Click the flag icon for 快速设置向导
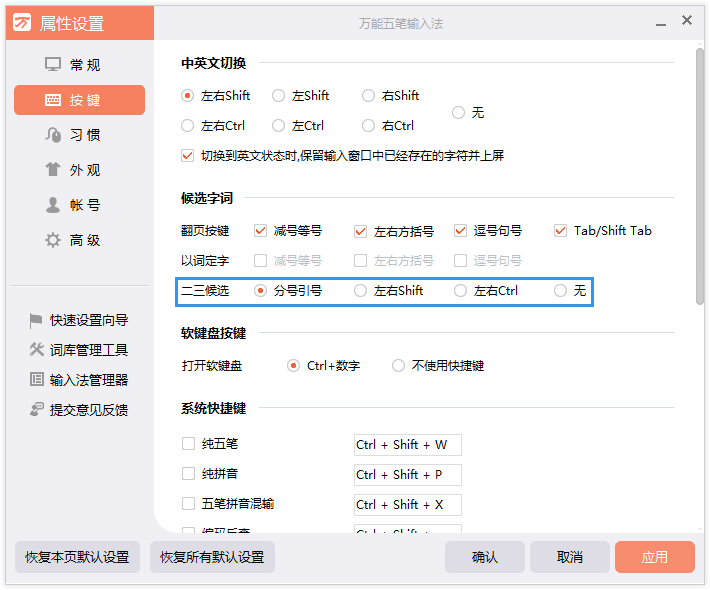 (36, 321)
